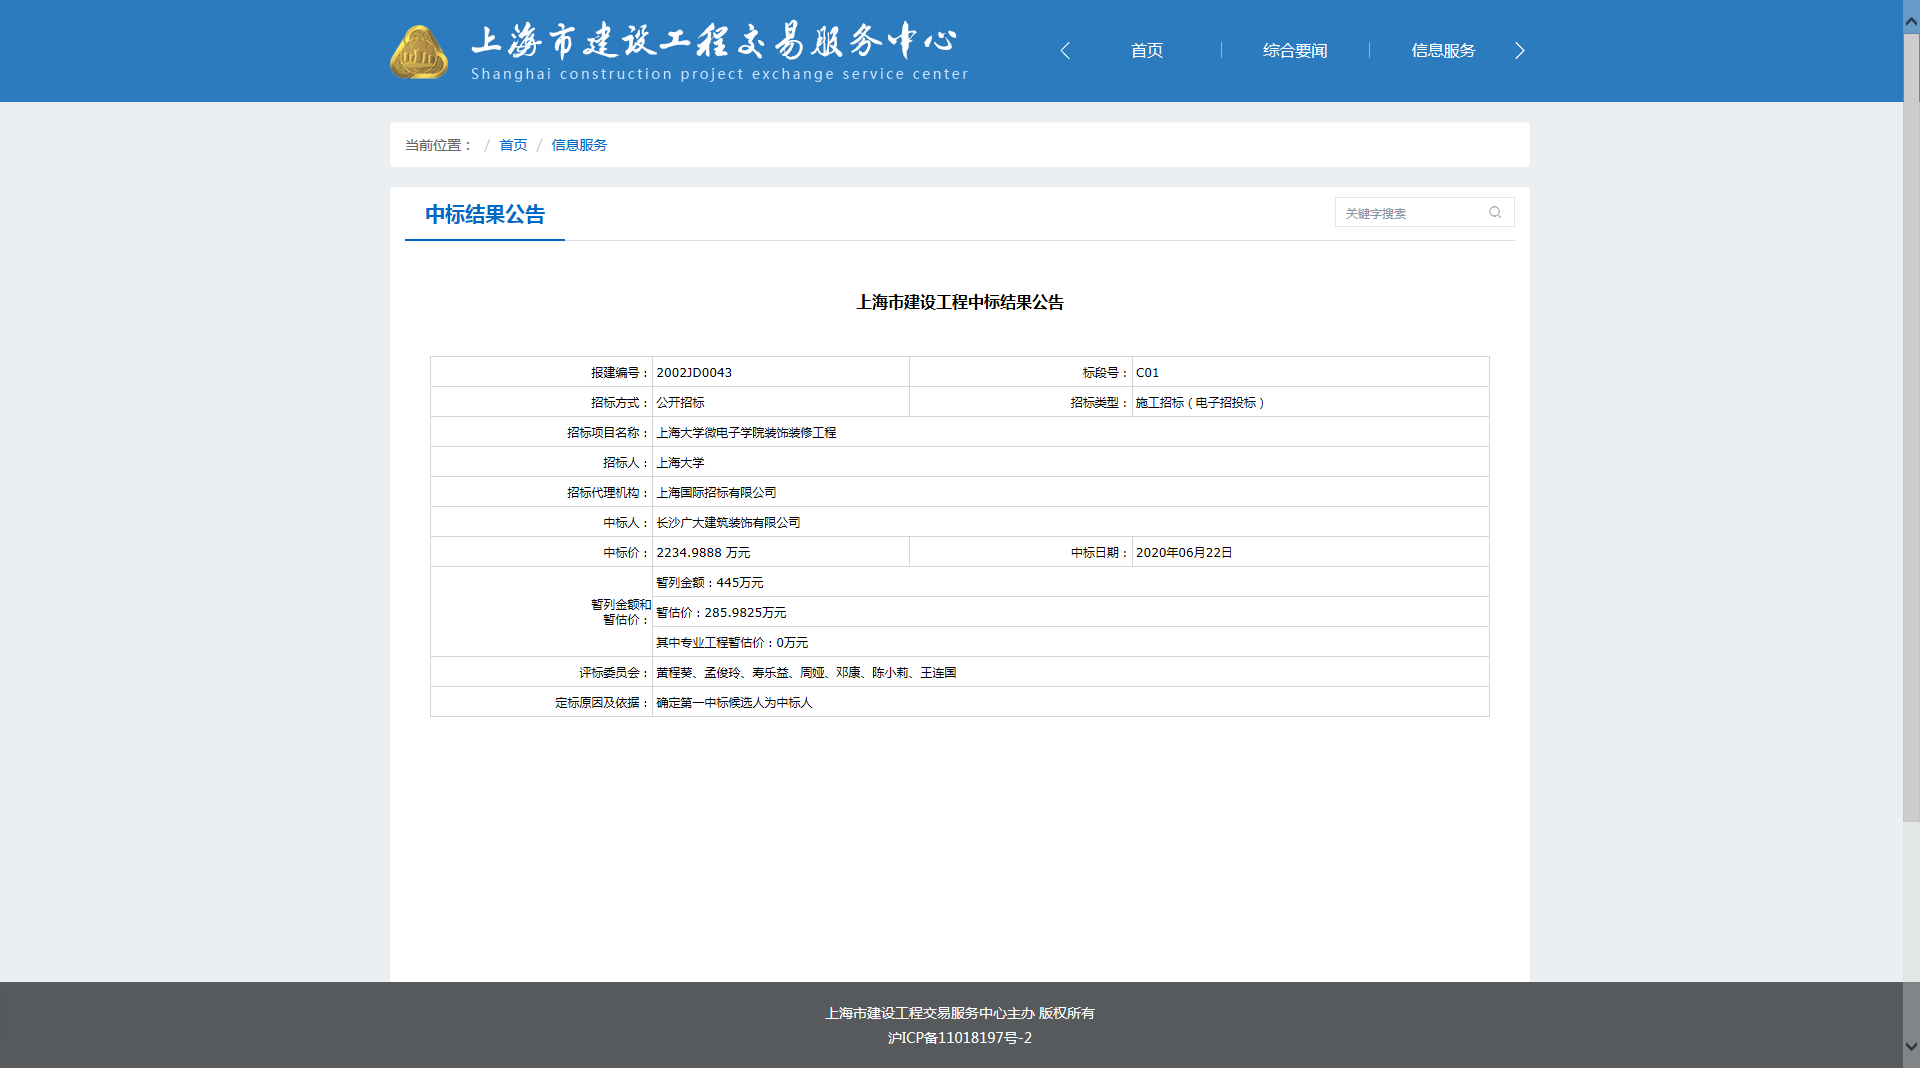Click the Shanghai construction center logo emblem

click(419, 52)
